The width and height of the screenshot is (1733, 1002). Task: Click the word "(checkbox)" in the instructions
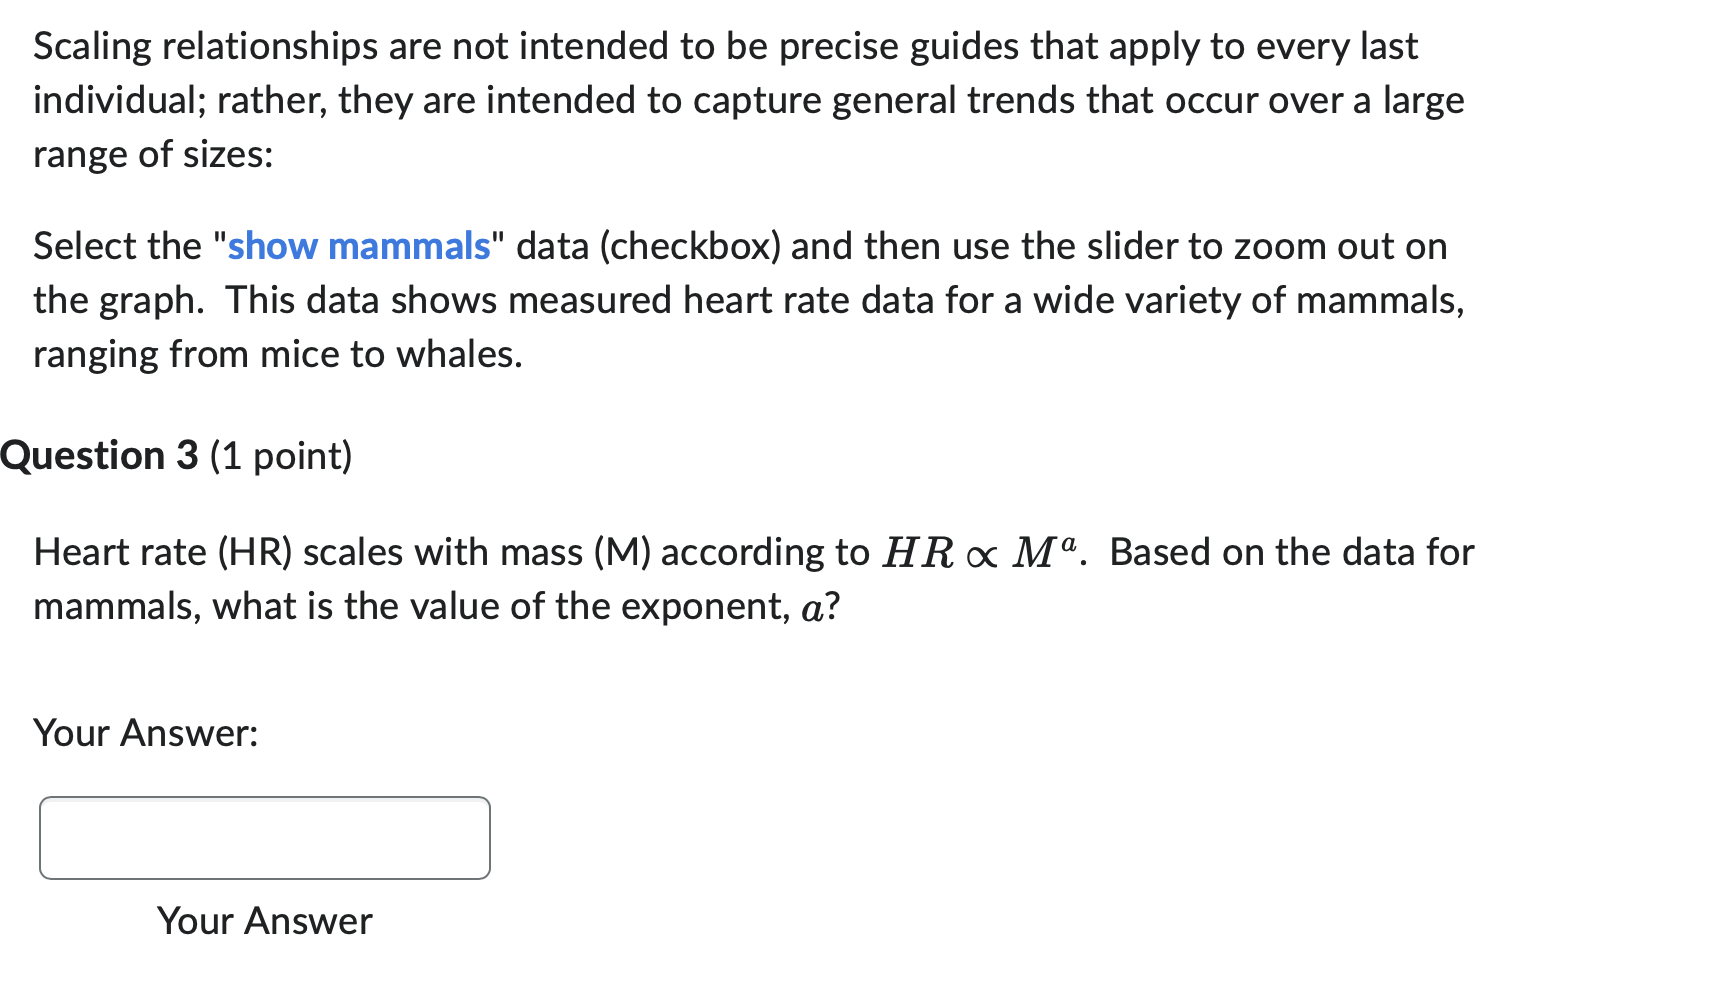click(x=690, y=246)
